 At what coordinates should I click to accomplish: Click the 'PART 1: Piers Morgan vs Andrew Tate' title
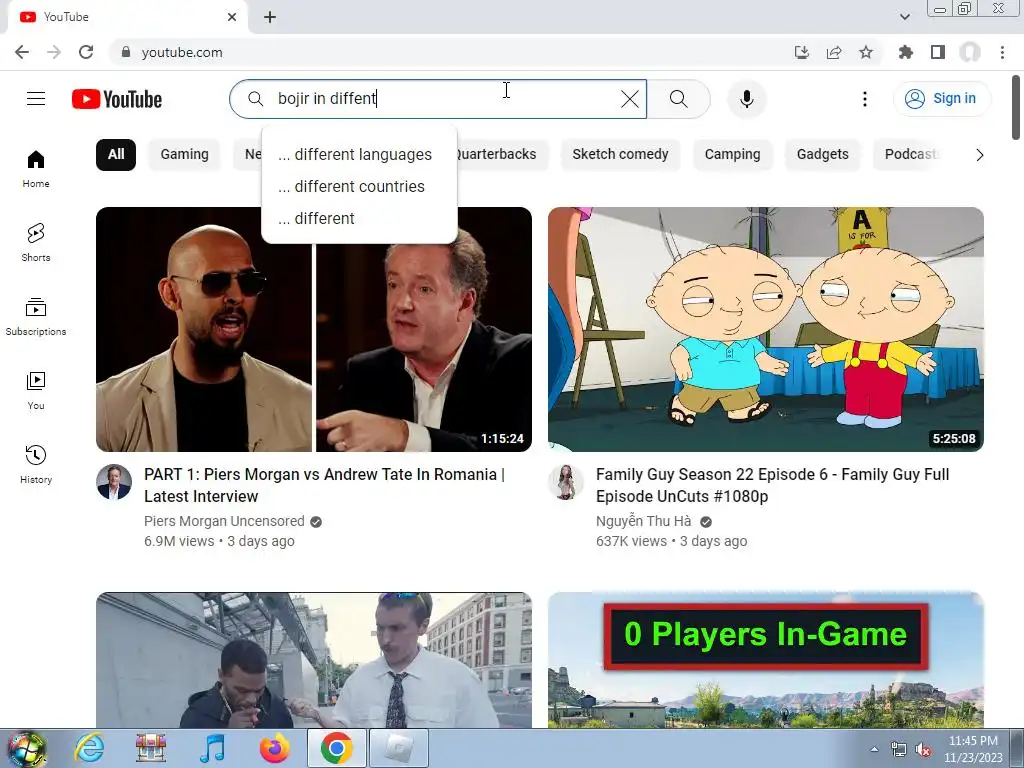(325, 485)
